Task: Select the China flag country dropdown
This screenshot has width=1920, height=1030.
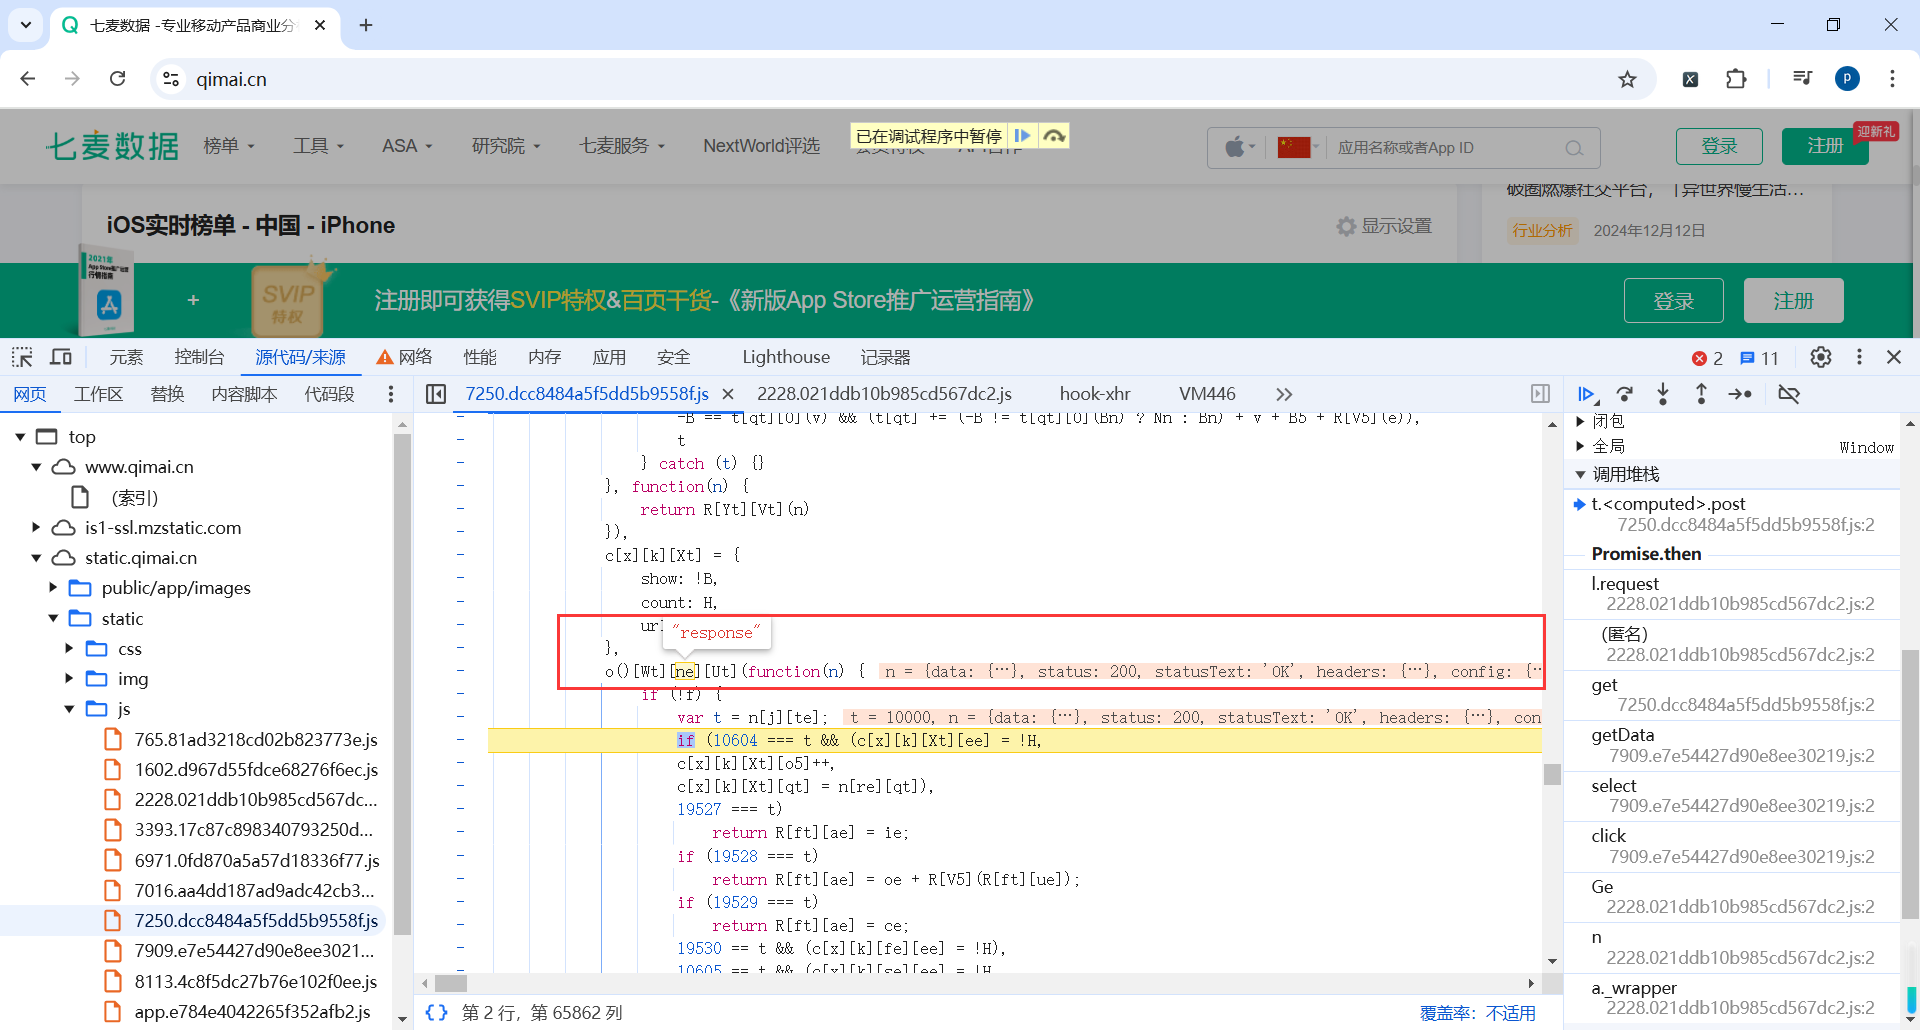Action: click(x=1299, y=148)
